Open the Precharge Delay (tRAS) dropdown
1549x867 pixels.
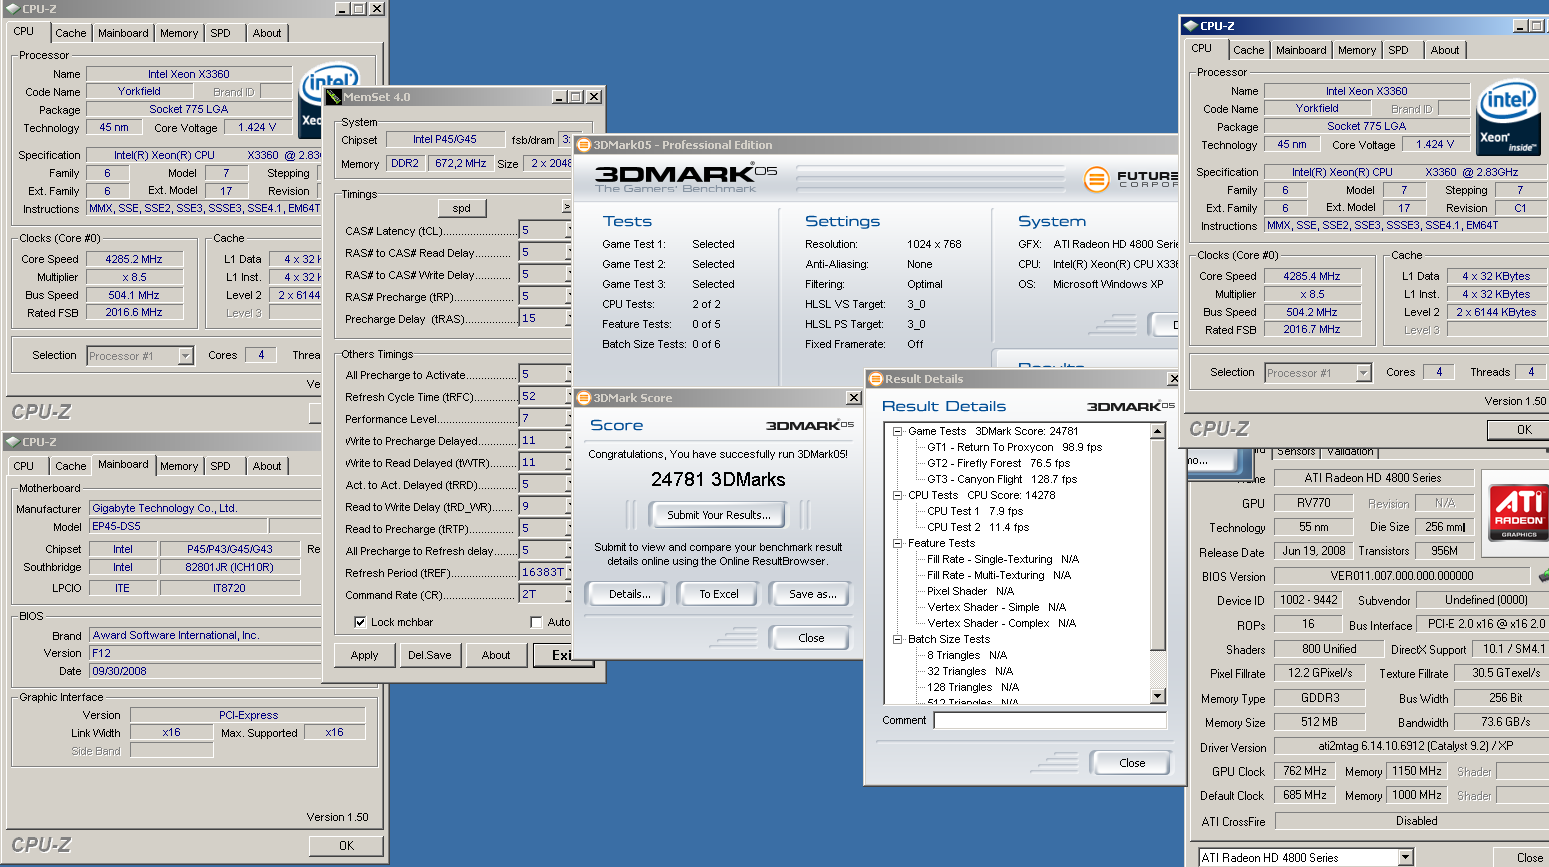pos(544,318)
